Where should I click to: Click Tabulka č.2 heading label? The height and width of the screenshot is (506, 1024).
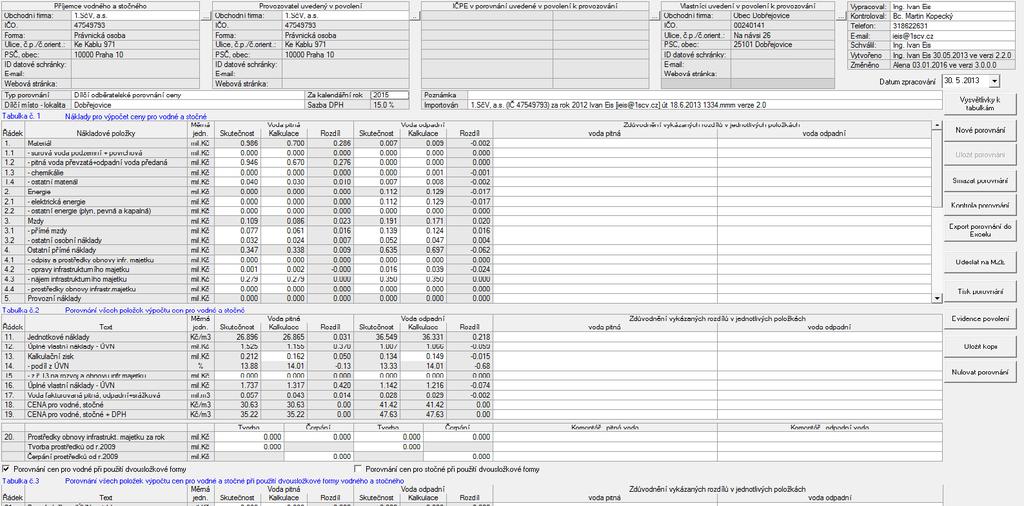coord(22,311)
